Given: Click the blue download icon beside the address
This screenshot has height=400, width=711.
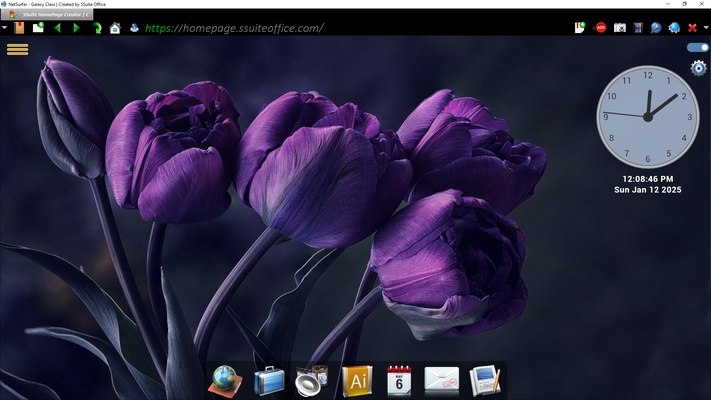Looking at the screenshot, I should tap(134, 28).
